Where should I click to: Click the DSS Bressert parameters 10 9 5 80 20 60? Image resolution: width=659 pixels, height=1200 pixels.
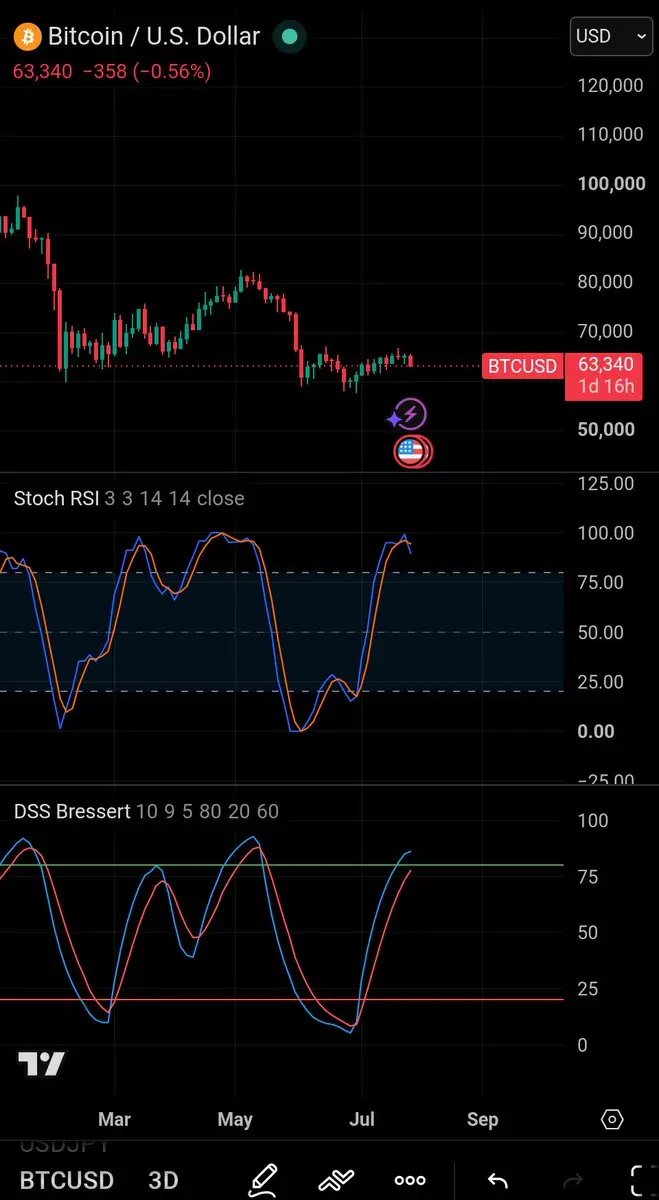coord(208,811)
